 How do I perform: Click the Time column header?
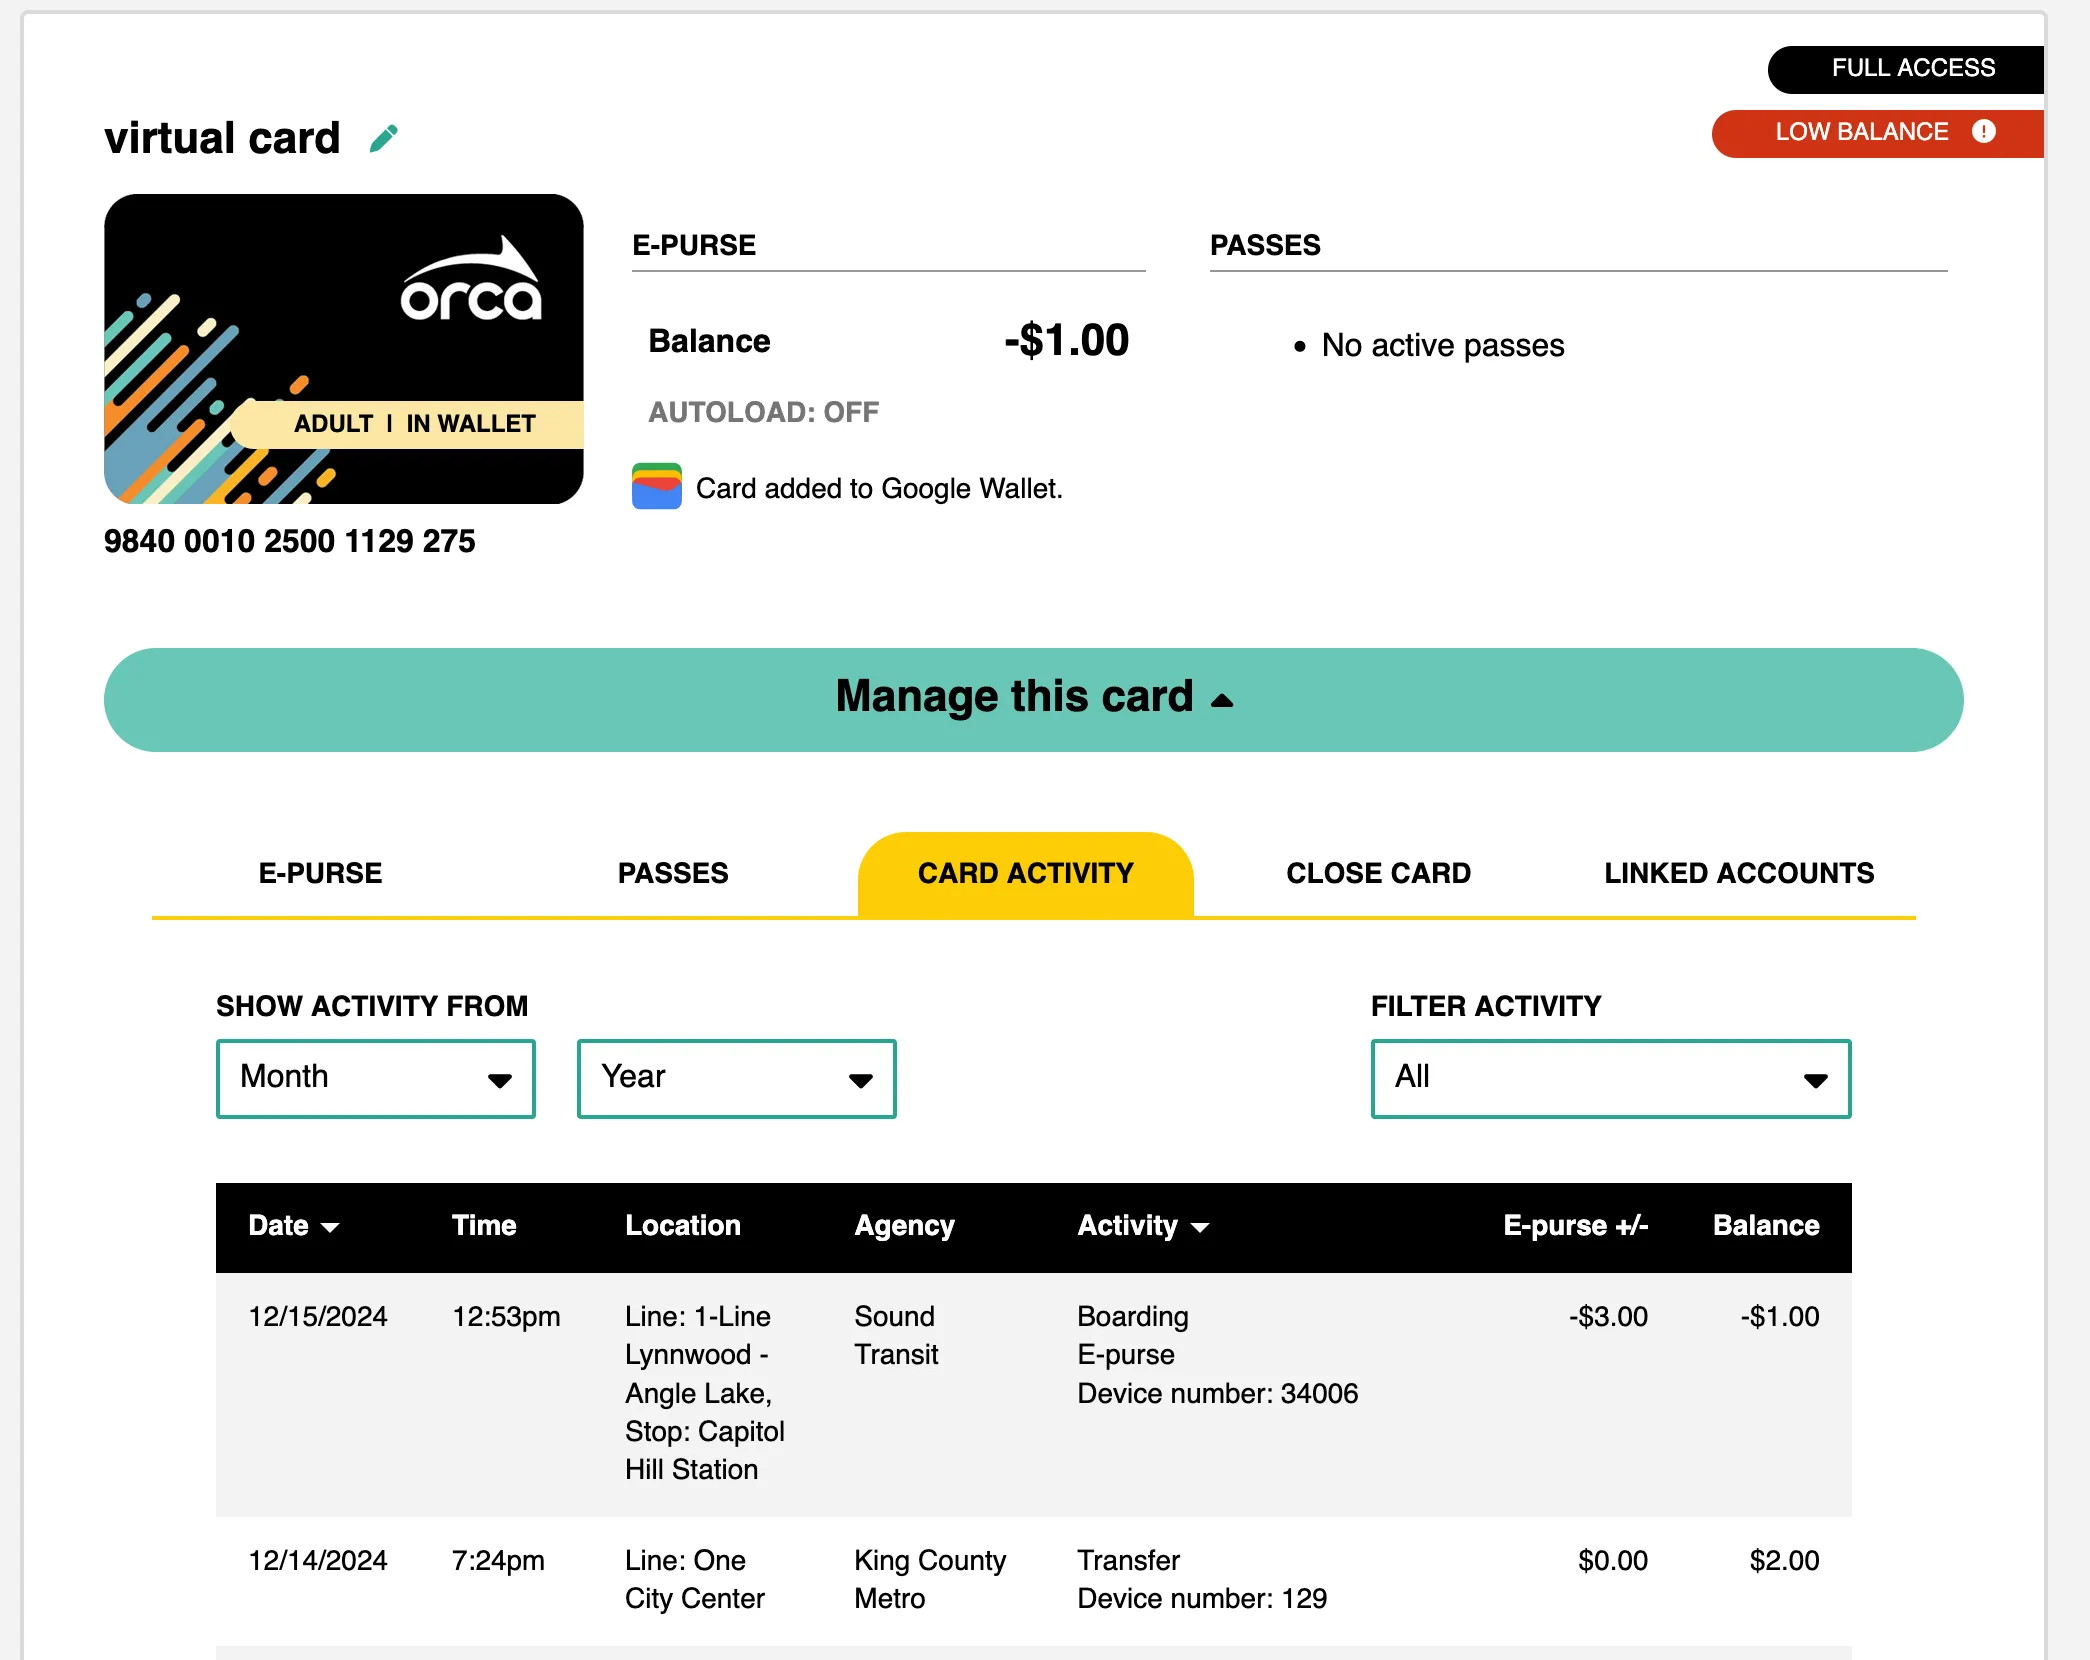(x=484, y=1226)
